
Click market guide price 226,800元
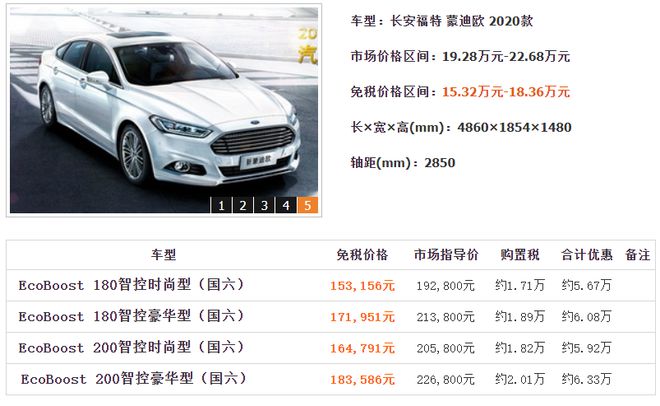pos(446,380)
